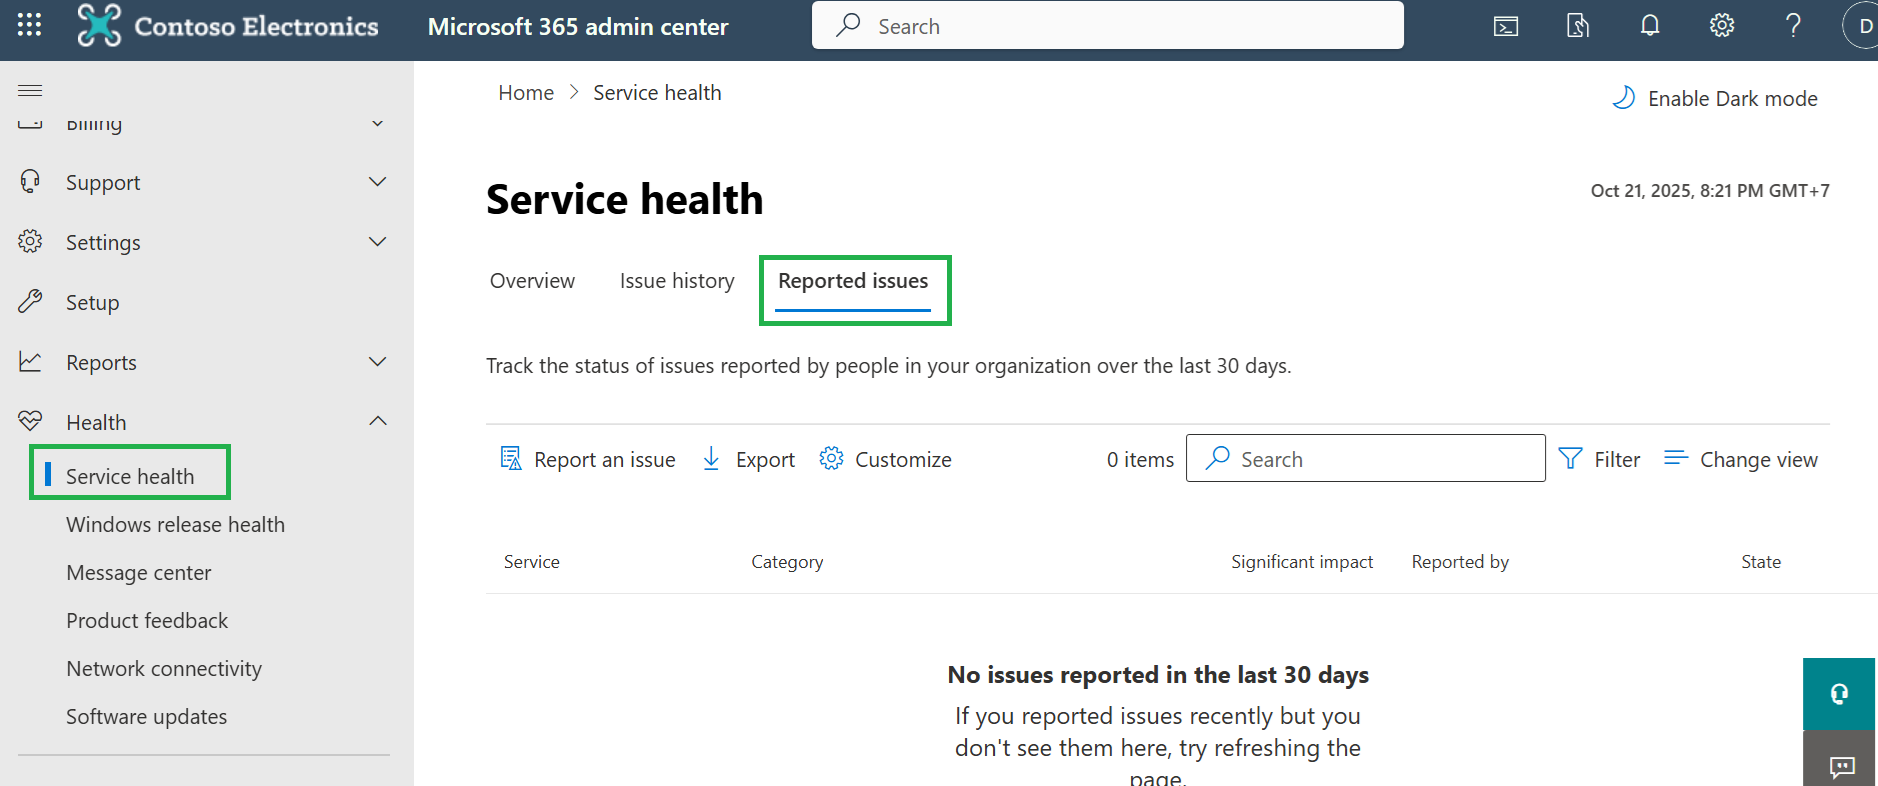Click the Customize button label
Screen dimensions: 1878x786
pos(903,459)
